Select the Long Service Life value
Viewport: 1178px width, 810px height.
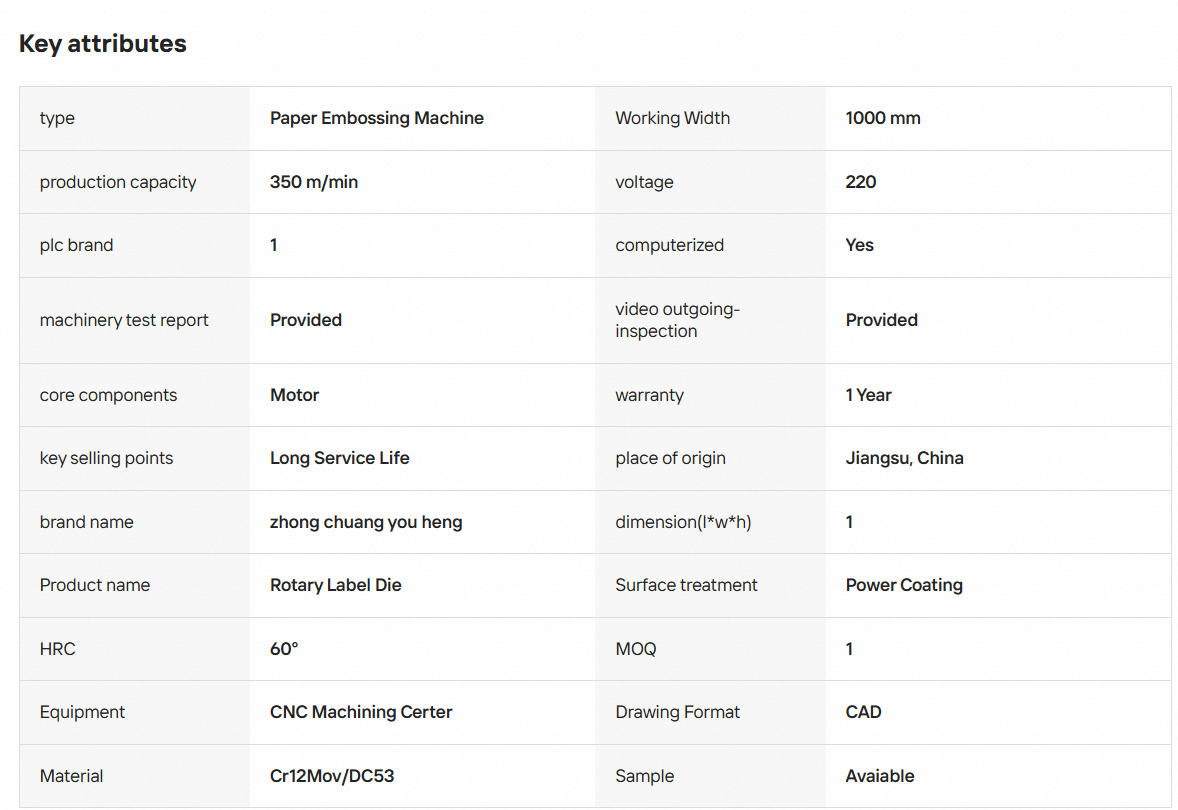[340, 458]
